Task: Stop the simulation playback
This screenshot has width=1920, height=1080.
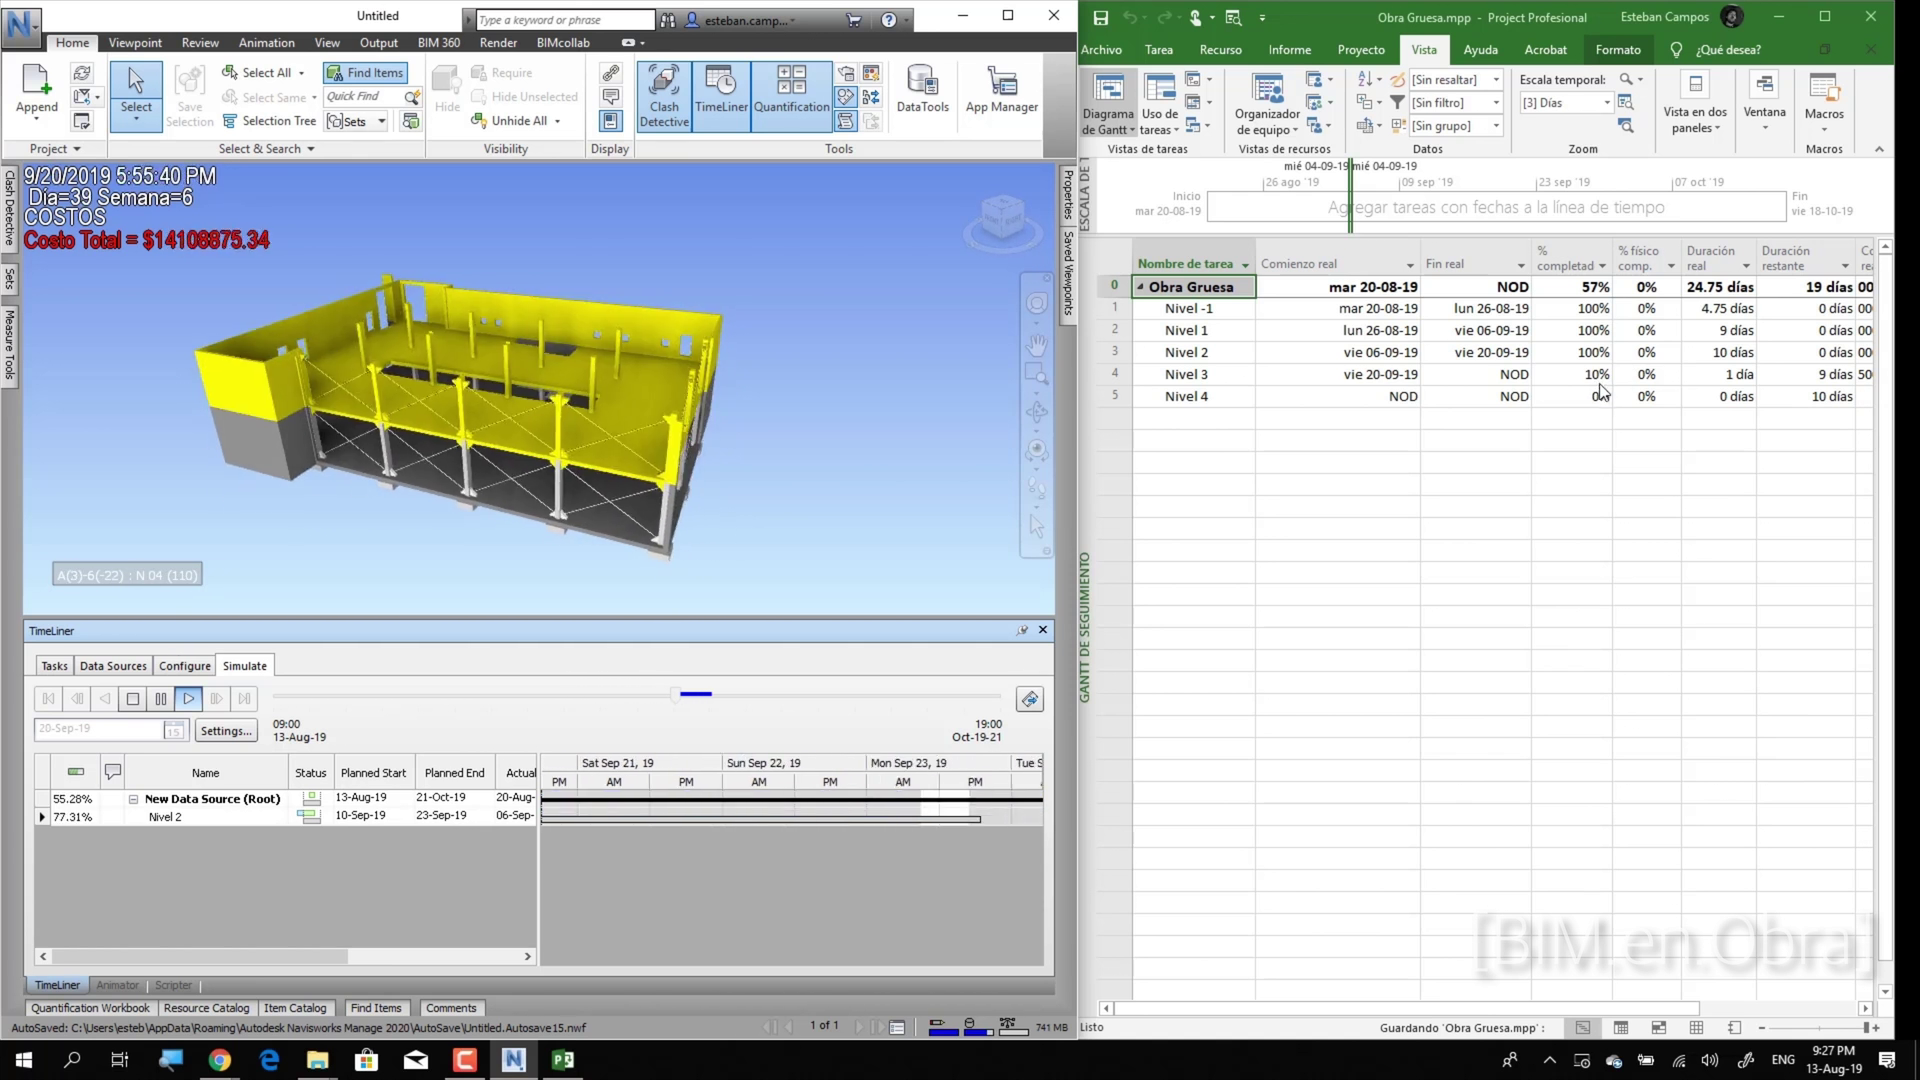Action: coord(133,699)
